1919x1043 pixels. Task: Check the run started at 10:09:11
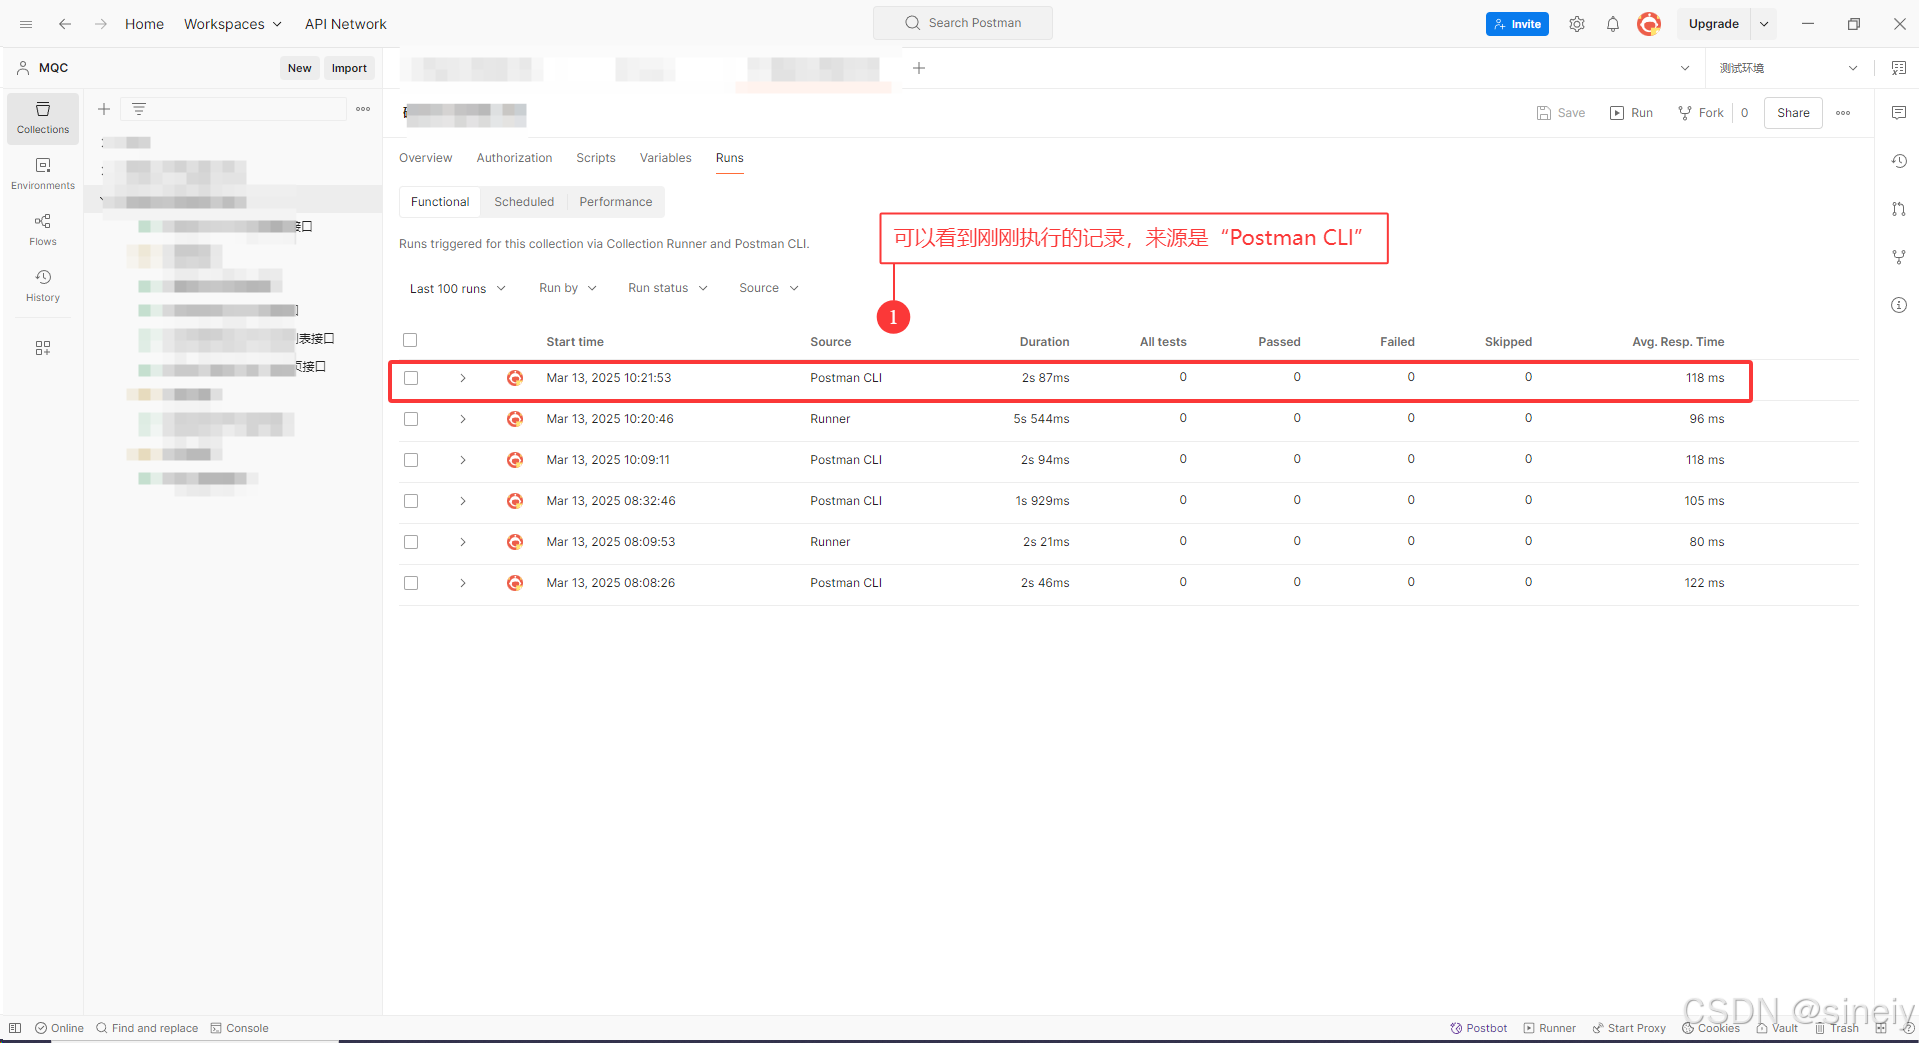coord(411,460)
